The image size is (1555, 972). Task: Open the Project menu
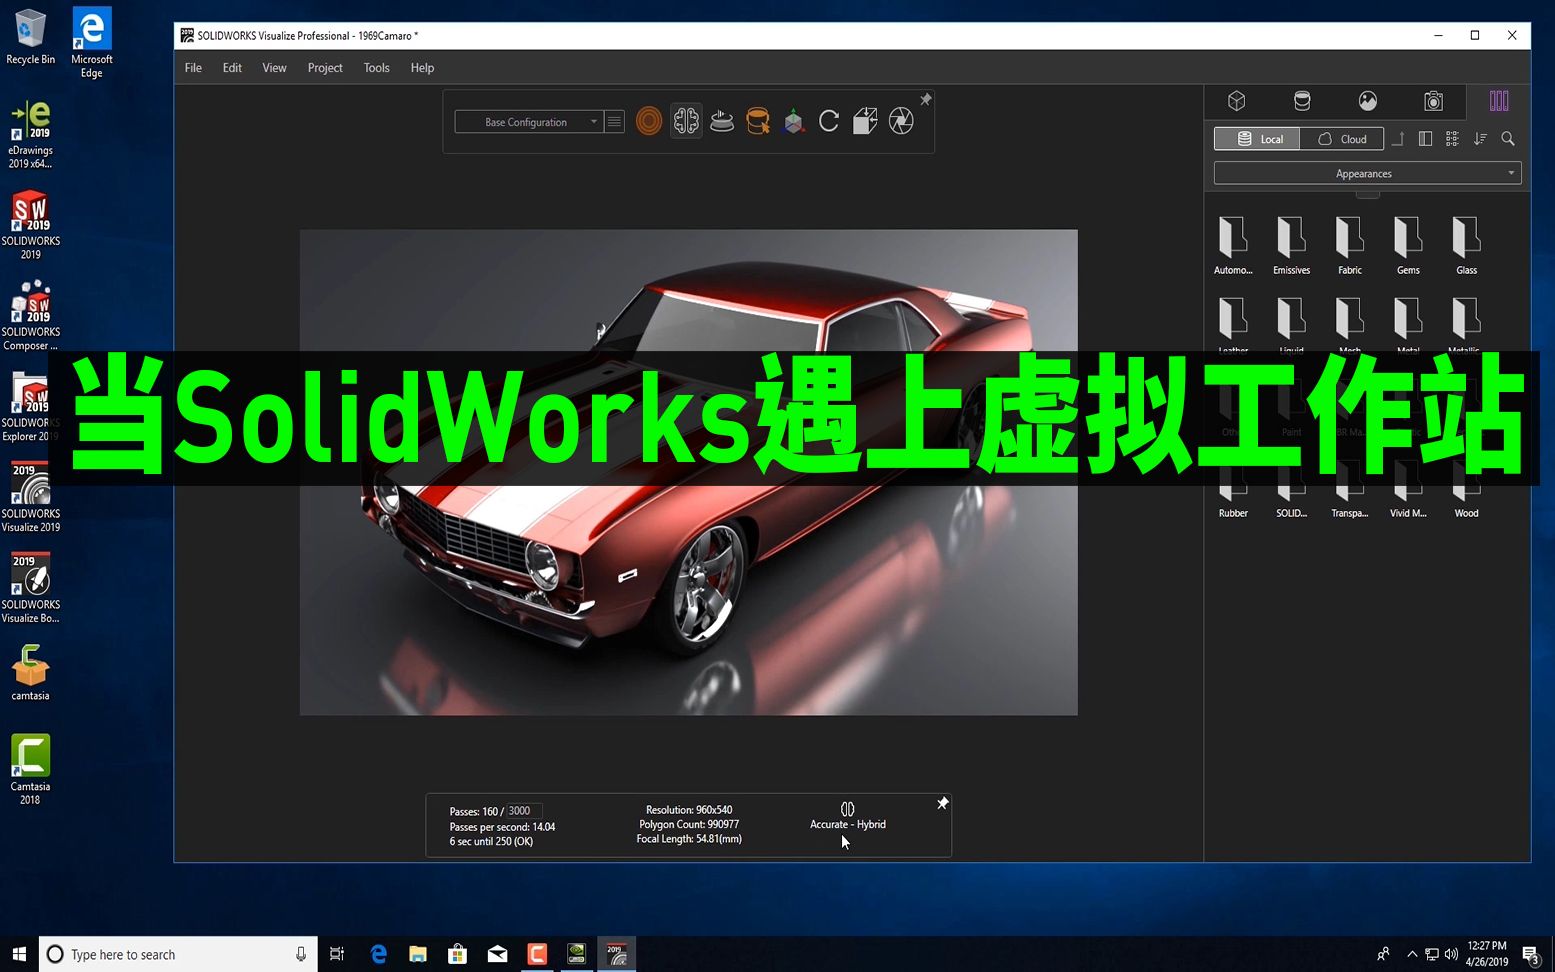point(325,68)
